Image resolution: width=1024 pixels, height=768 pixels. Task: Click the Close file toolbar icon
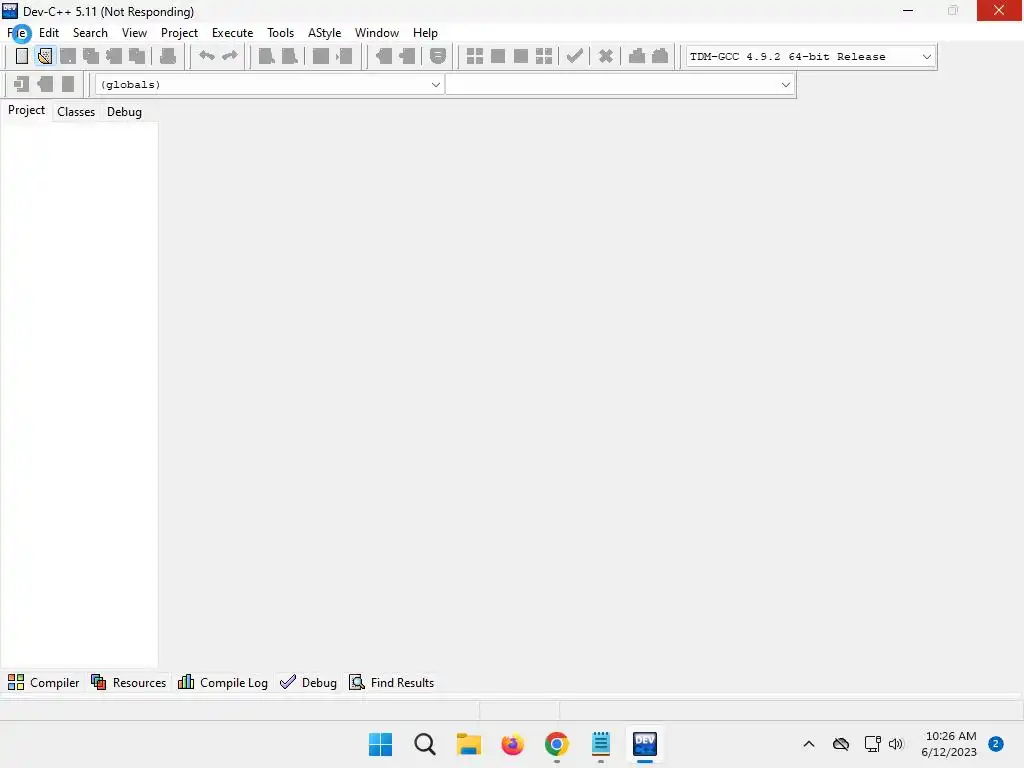coord(114,56)
